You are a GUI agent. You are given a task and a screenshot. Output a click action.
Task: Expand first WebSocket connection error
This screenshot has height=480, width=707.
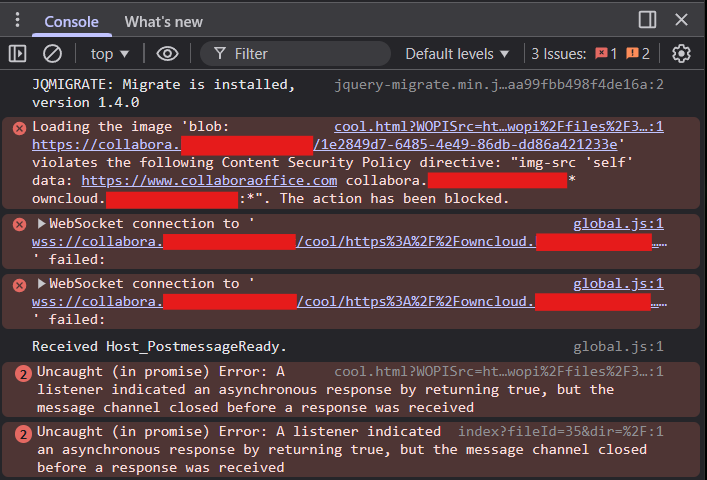click(41, 224)
